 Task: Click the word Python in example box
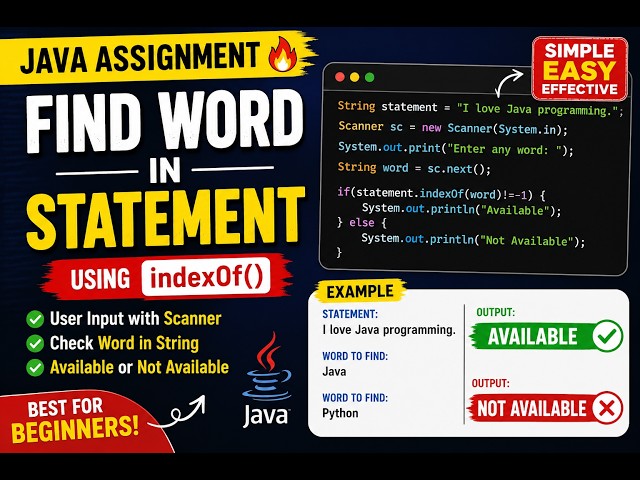click(x=340, y=413)
